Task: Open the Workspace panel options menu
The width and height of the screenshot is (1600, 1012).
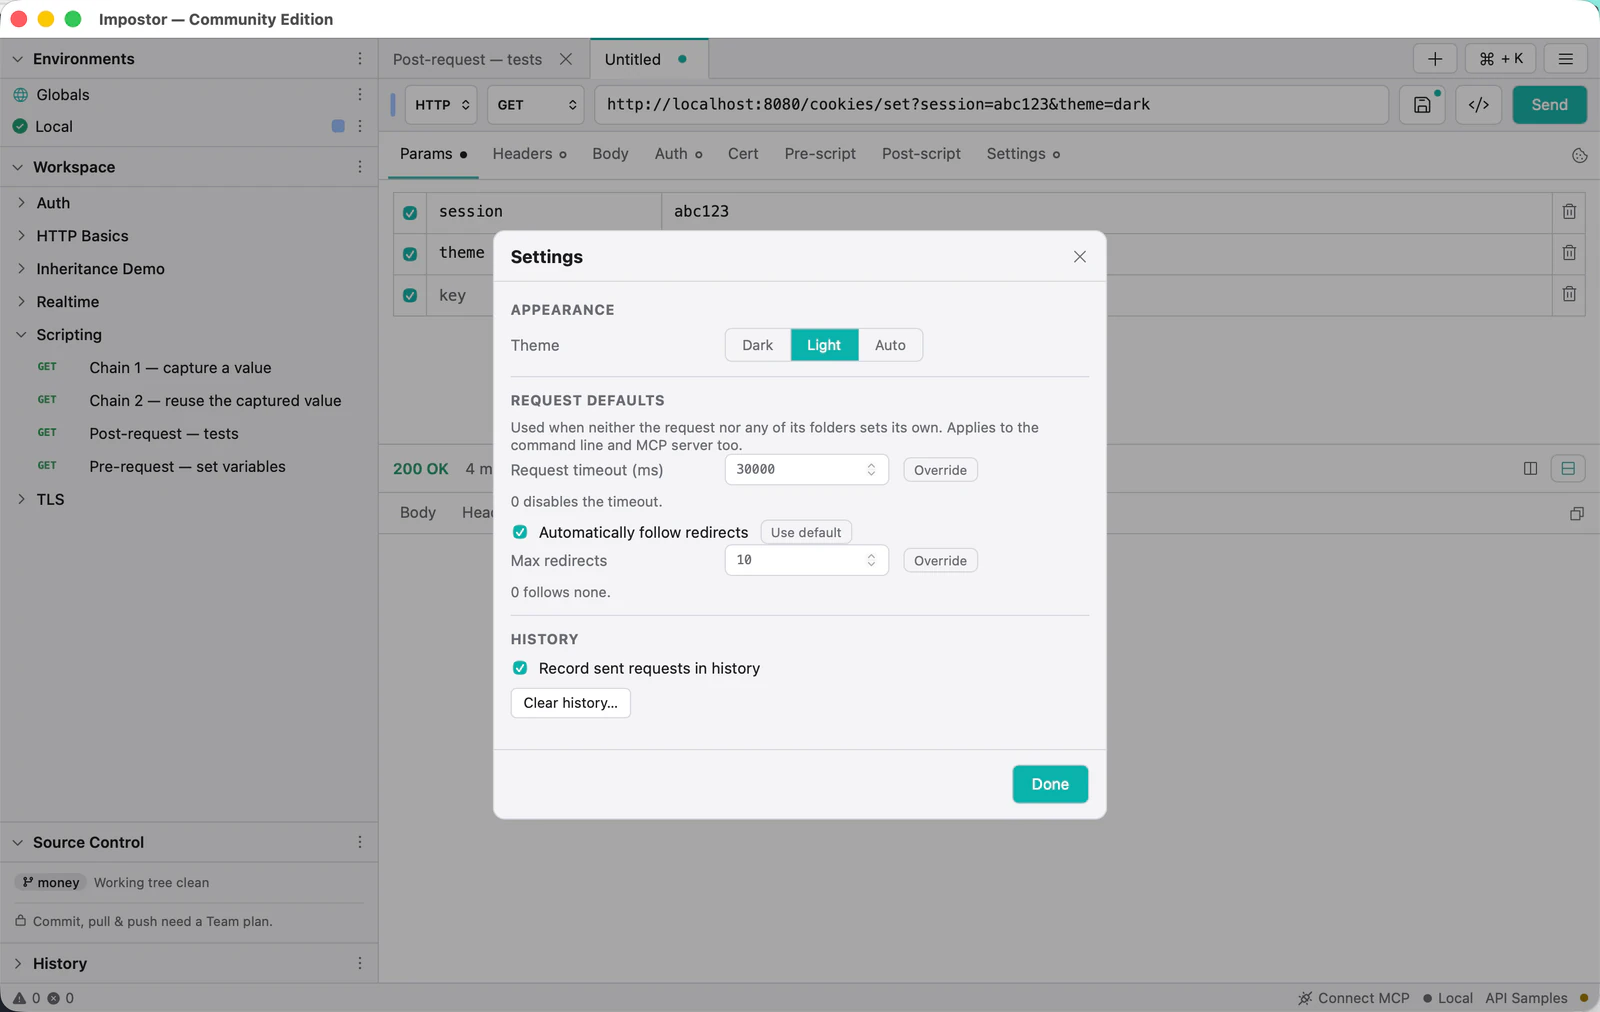Action: (x=360, y=167)
